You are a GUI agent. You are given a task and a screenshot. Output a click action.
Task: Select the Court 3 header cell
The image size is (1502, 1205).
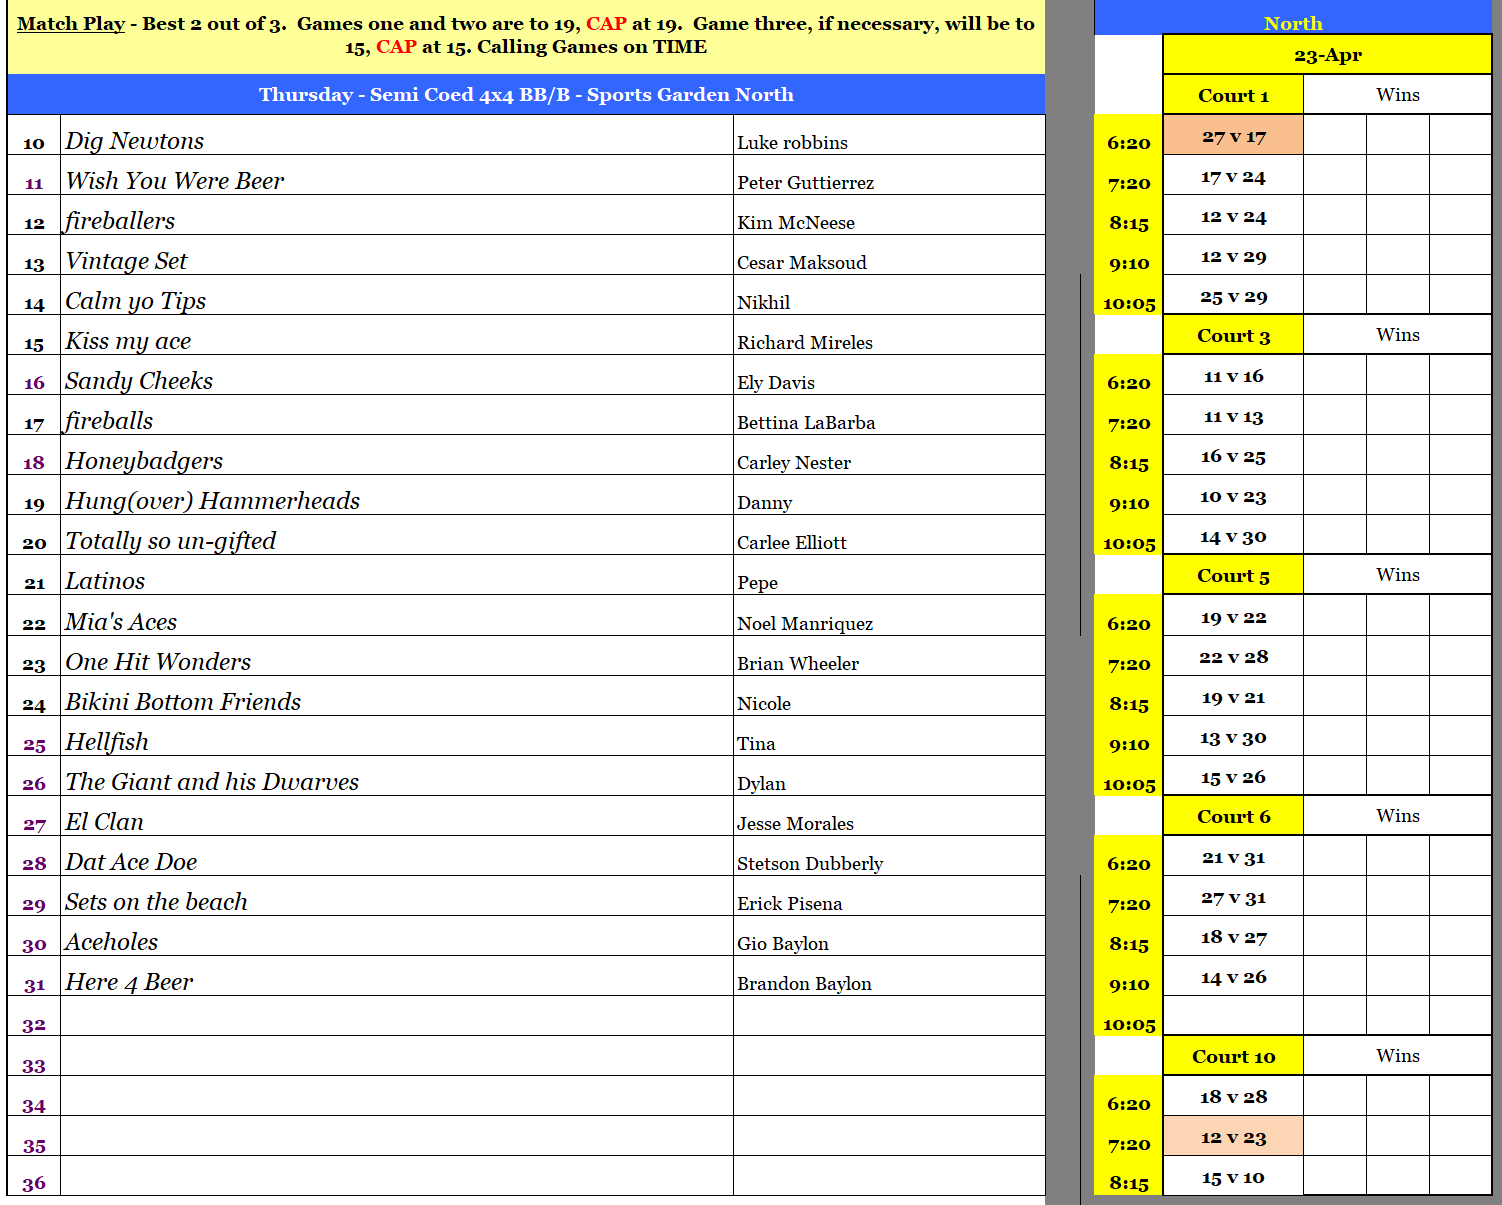pos(1232,336)
